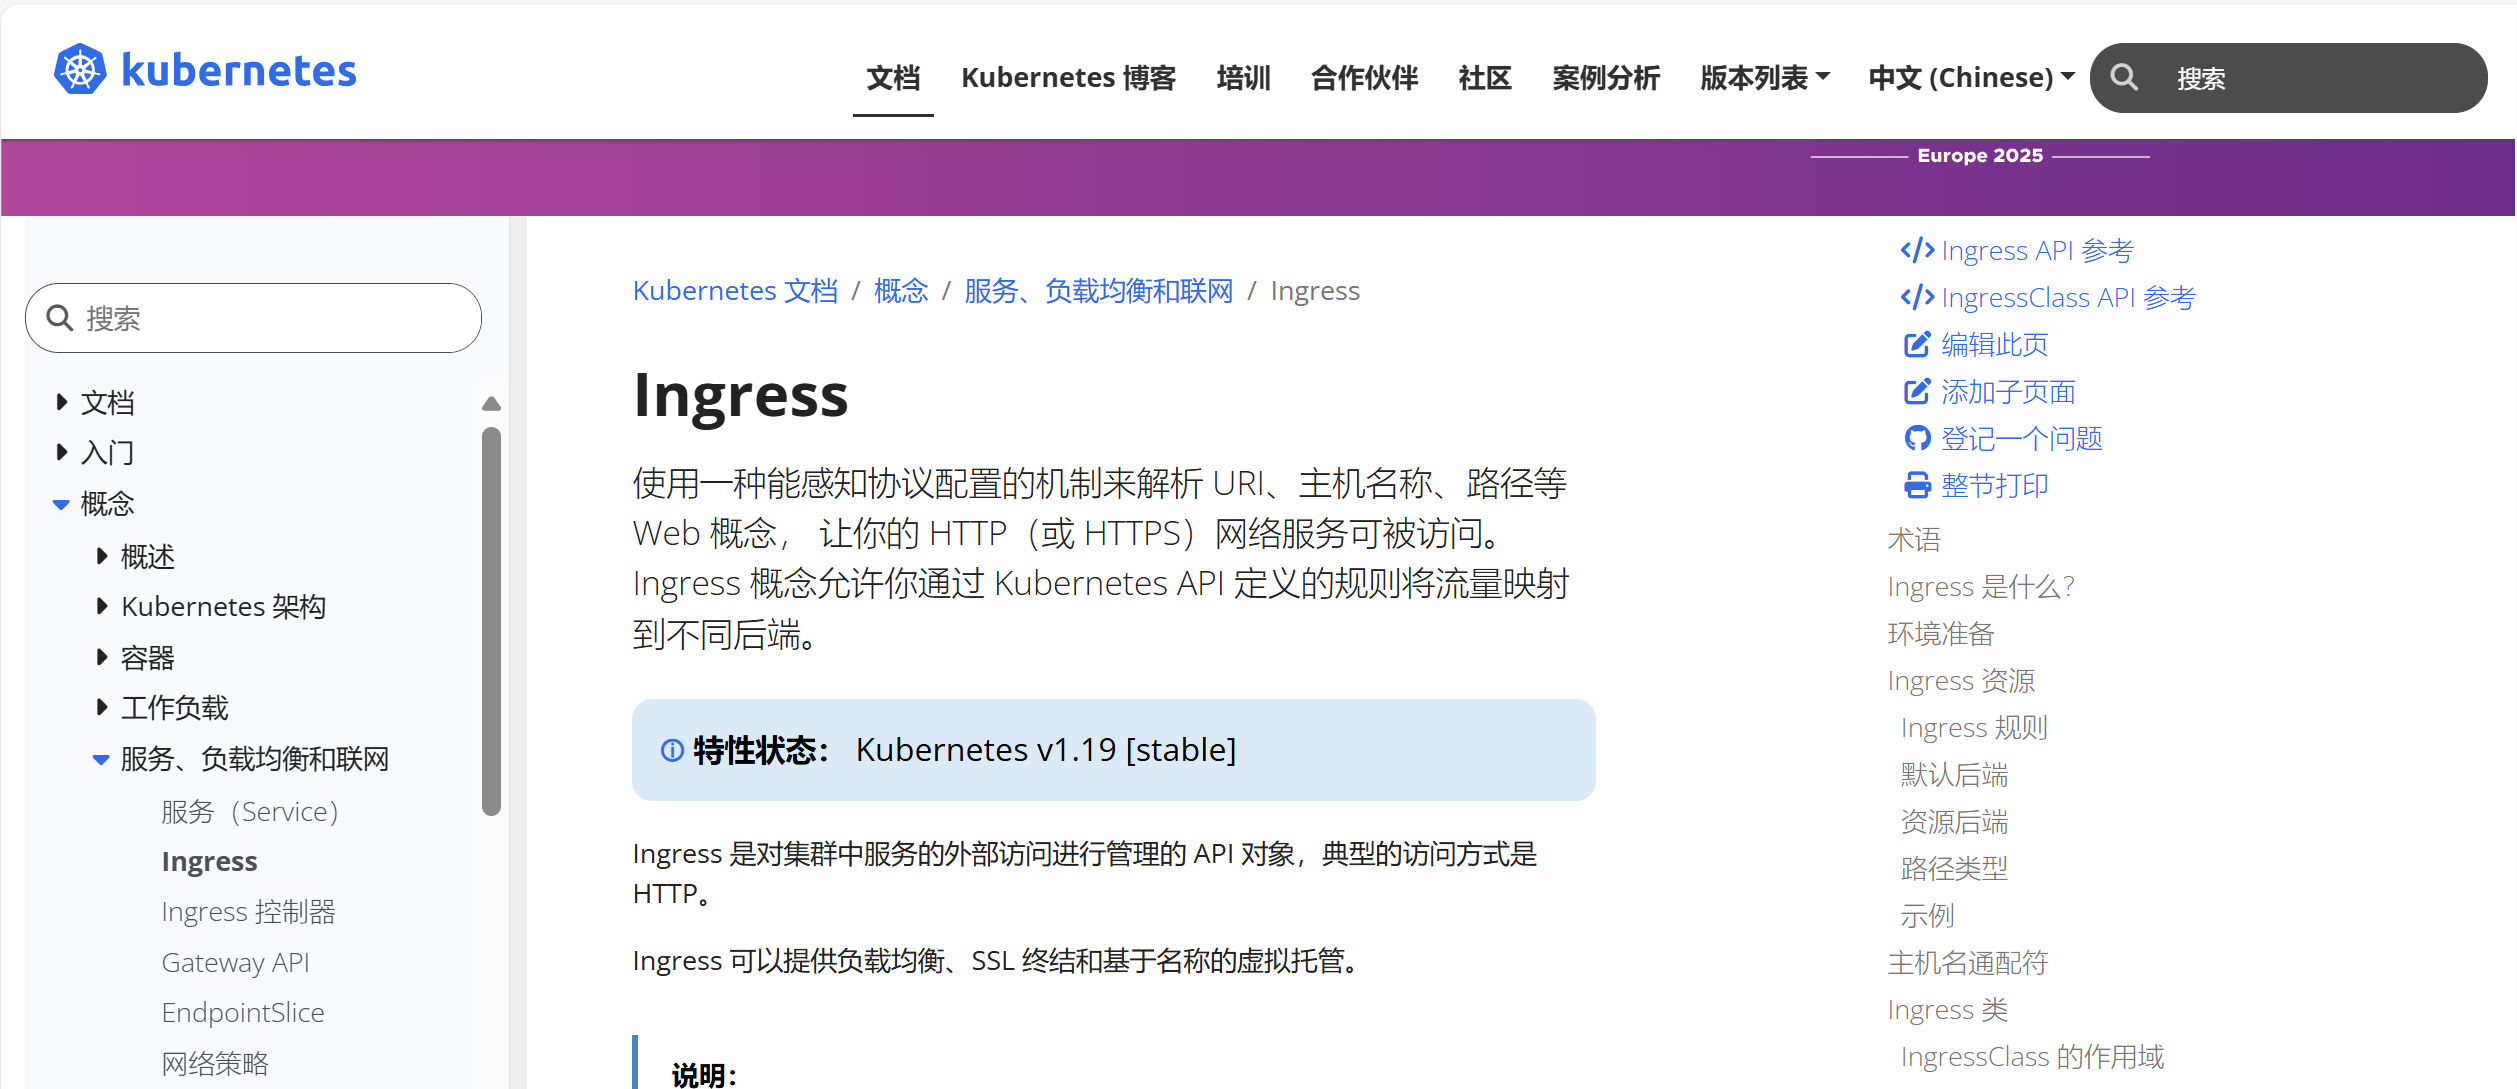
Task: Jump to 默认后端 section
Action: pyautogui.click(x=1954, y=774)
